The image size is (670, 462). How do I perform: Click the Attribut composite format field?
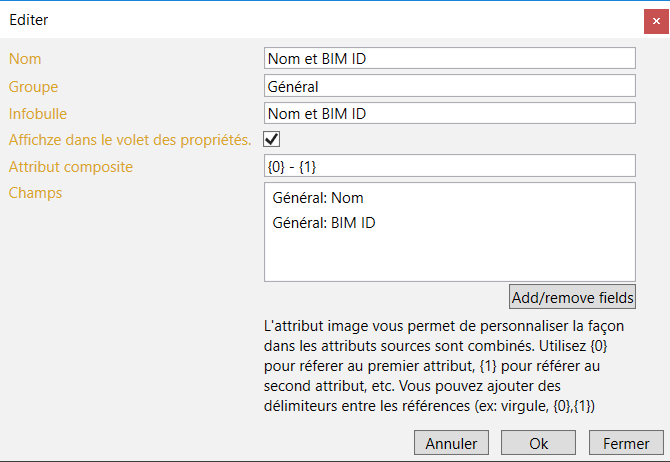coord(449,166)
